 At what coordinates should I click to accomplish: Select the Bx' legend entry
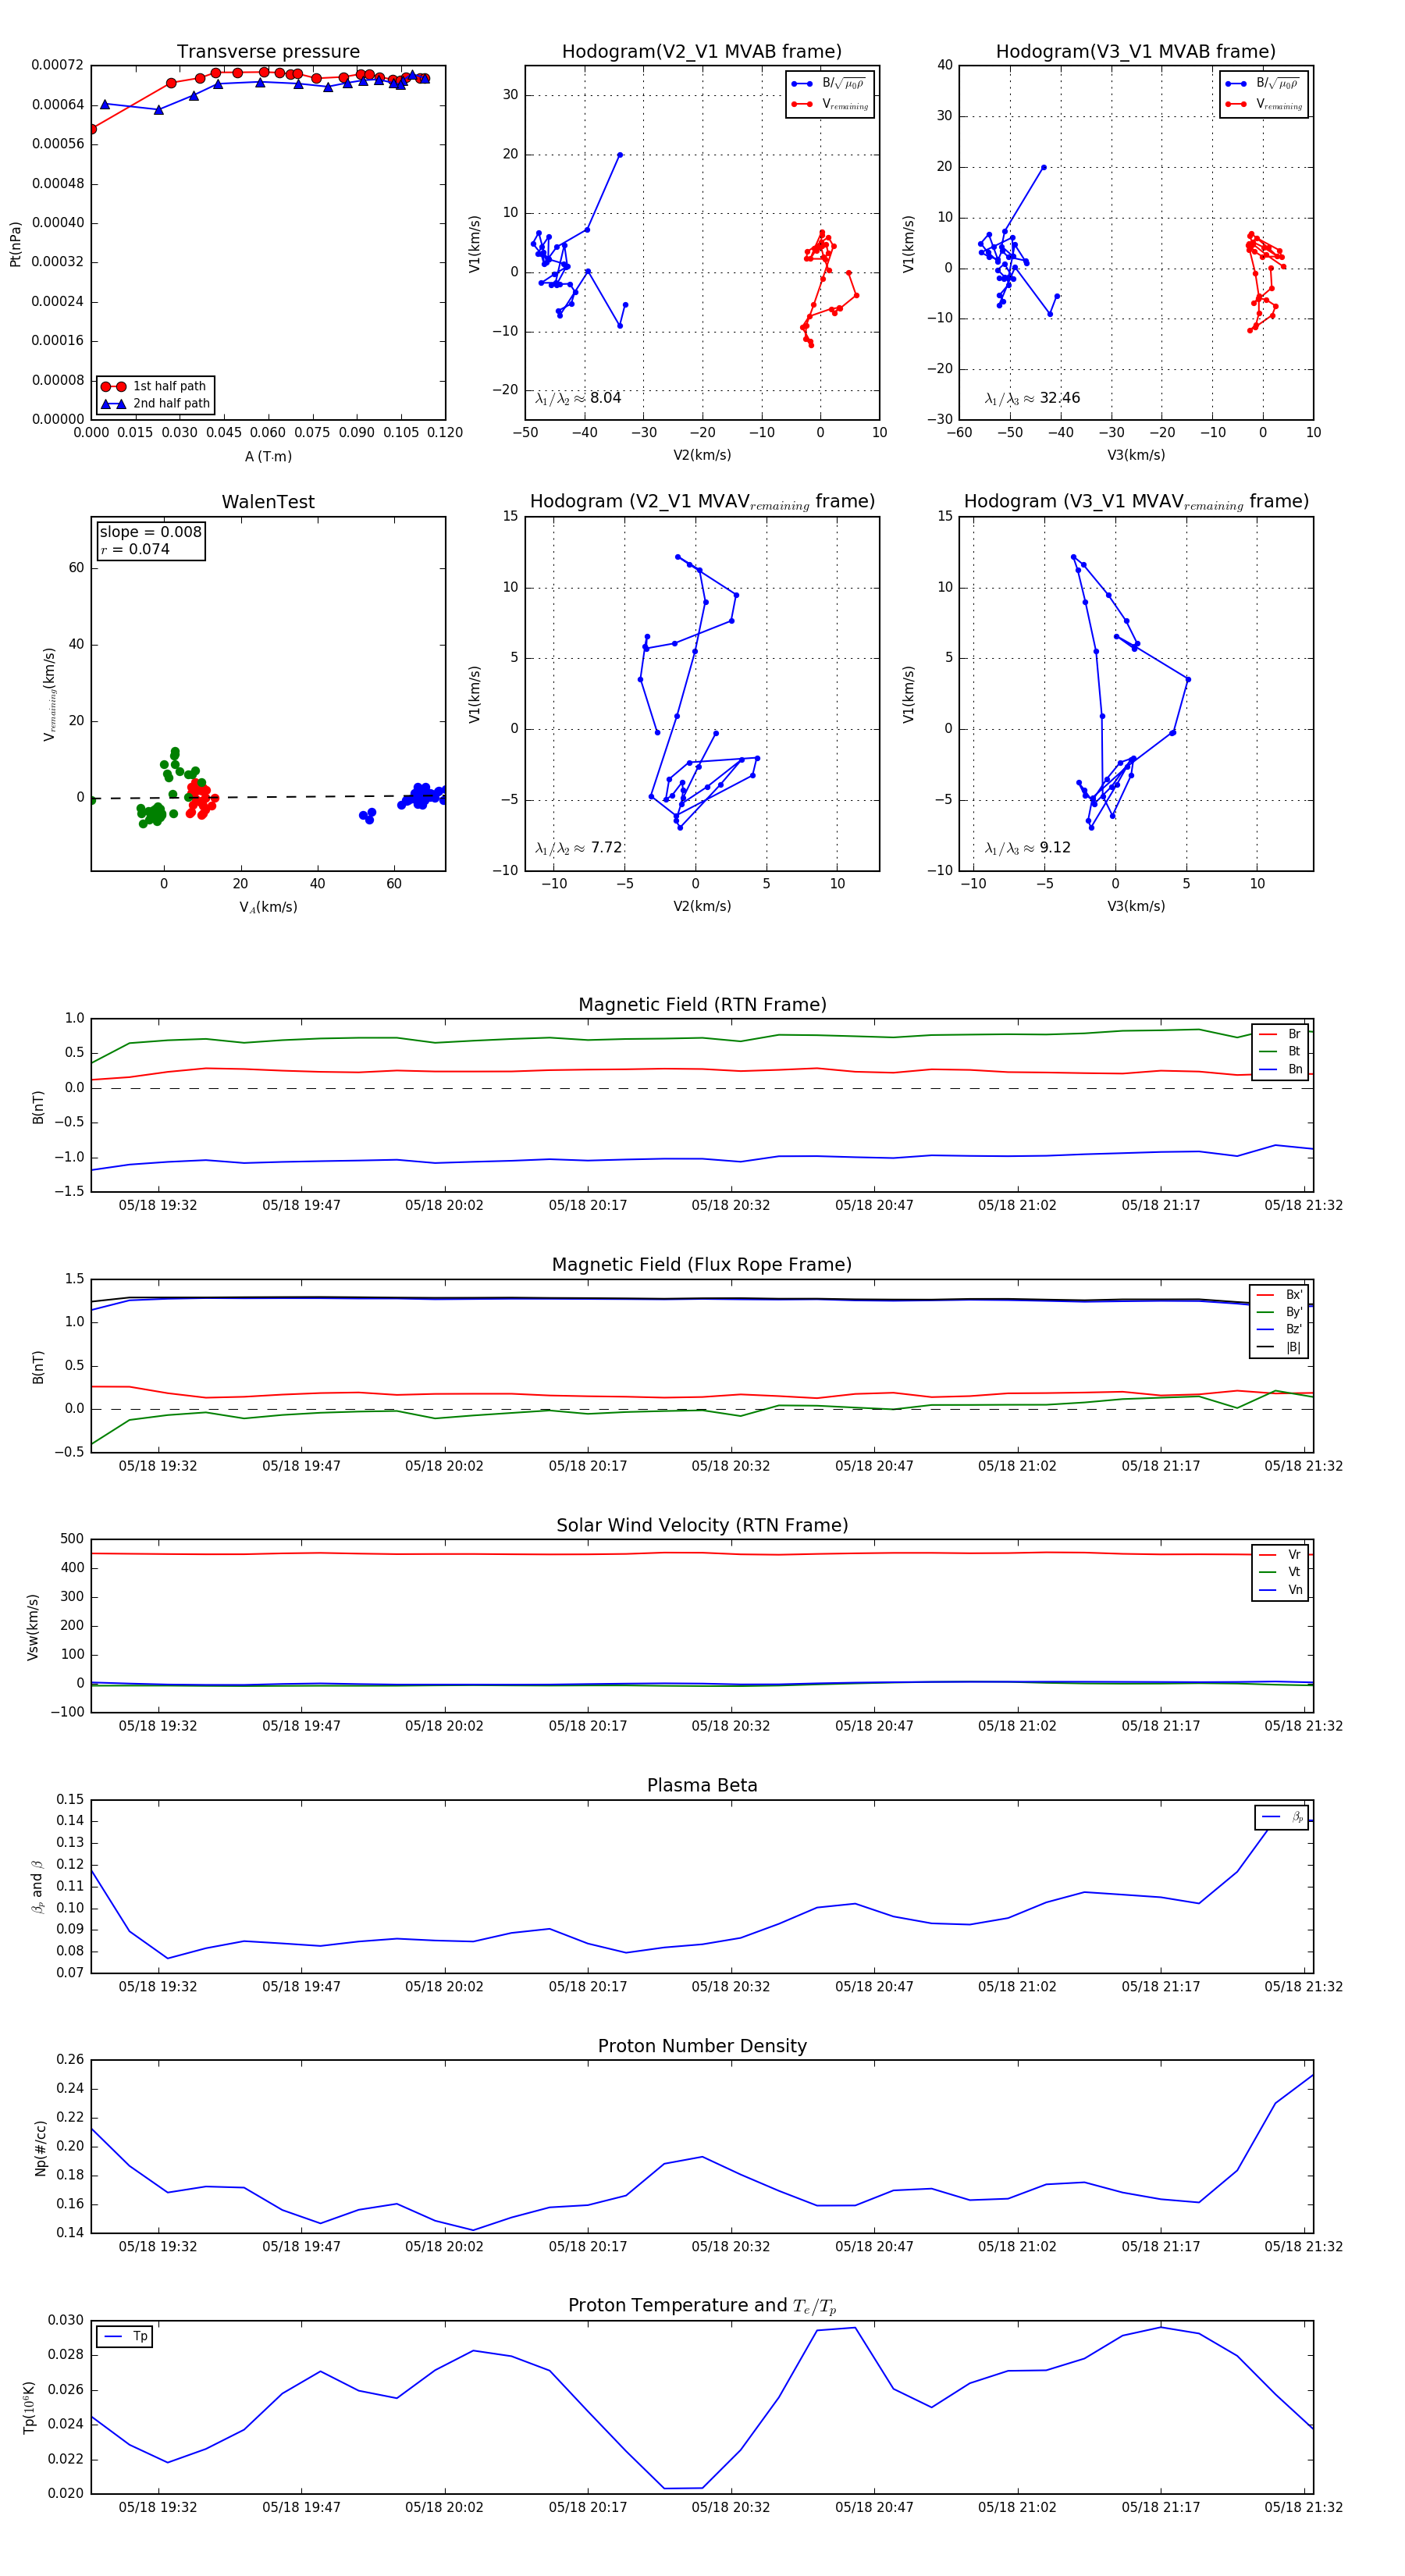1280,1295
